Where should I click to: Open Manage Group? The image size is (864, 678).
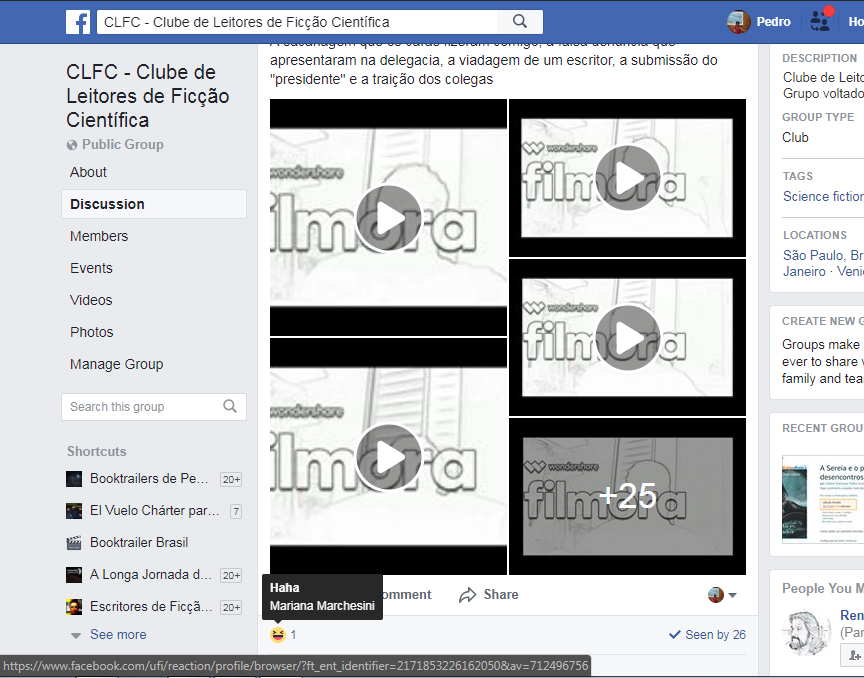tap(116, 364)
